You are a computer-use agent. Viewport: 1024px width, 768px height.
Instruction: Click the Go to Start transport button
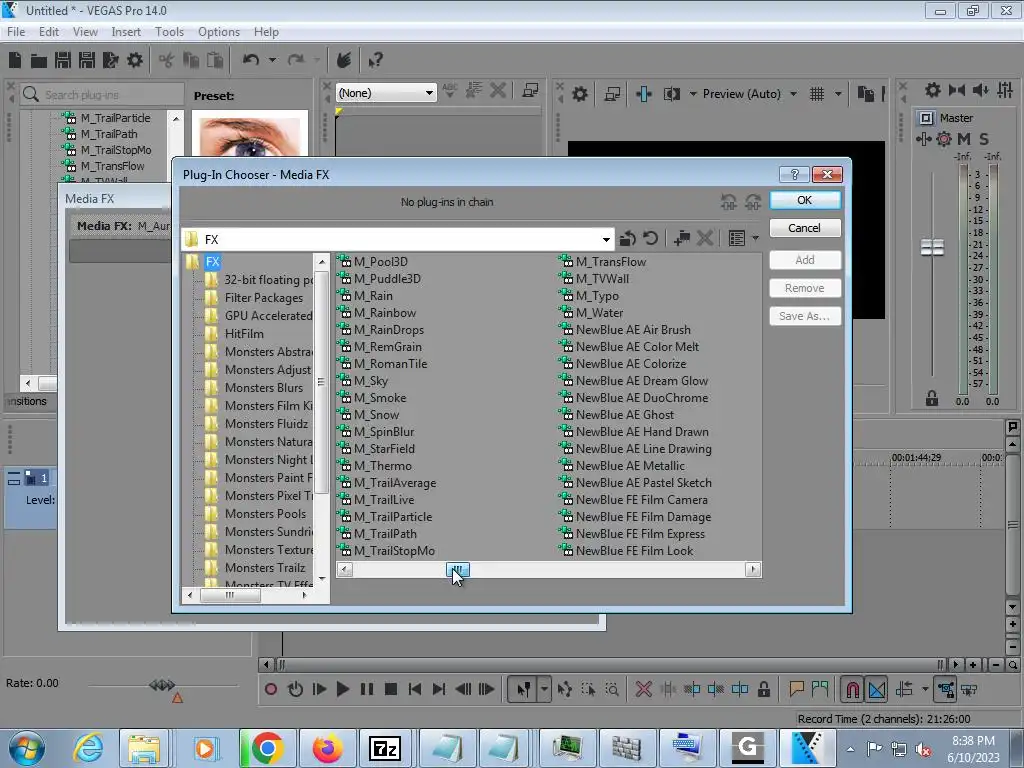pyautogui.click(x=415, y=689)
